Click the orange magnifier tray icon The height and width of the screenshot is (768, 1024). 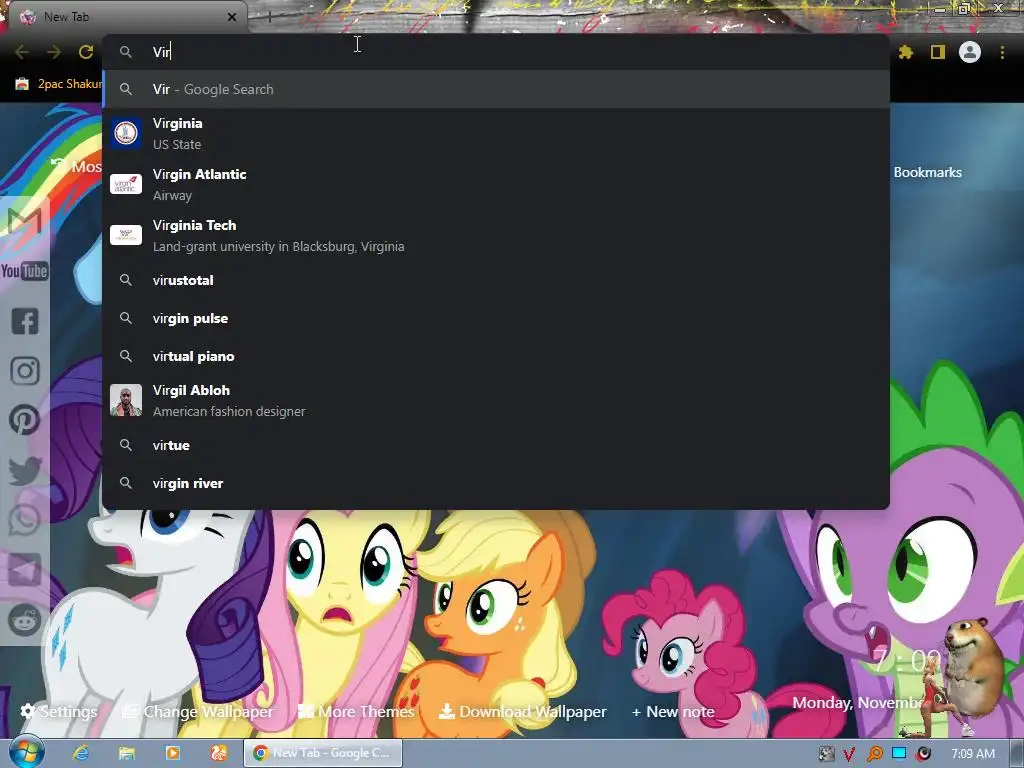[x=874, y=754]
